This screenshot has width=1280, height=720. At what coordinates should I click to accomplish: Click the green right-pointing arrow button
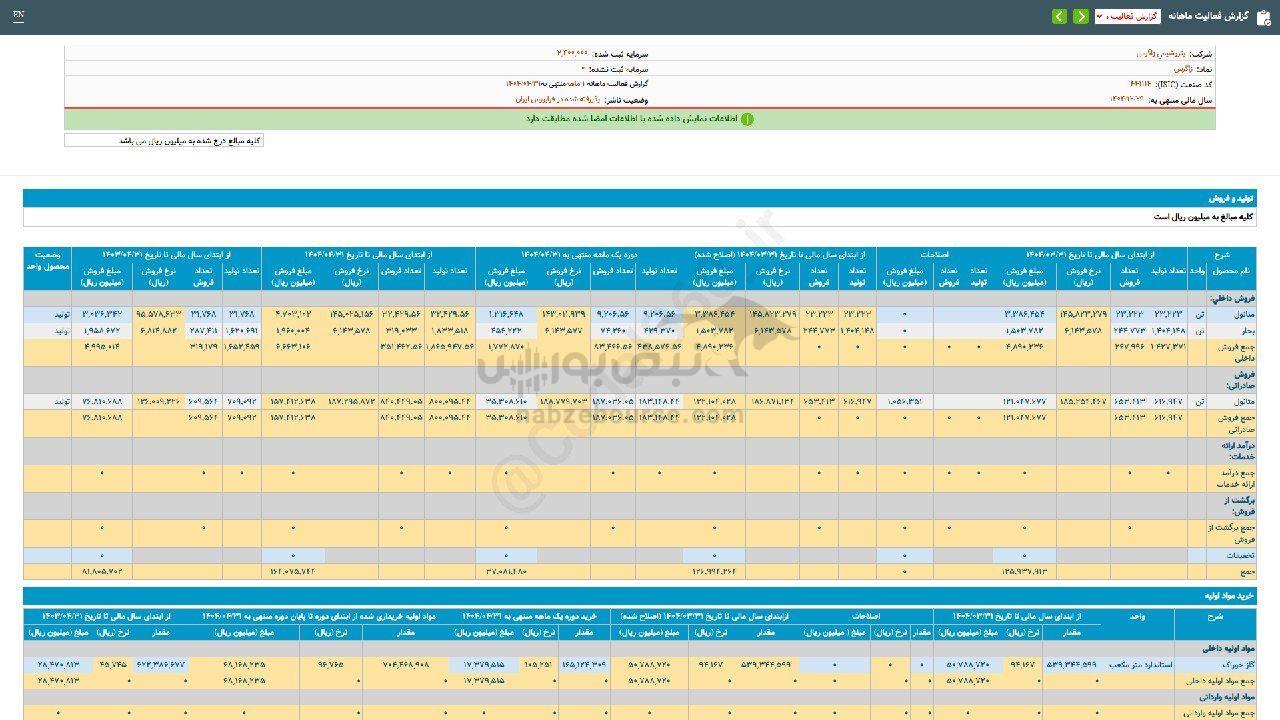(x=1081, y=17)
